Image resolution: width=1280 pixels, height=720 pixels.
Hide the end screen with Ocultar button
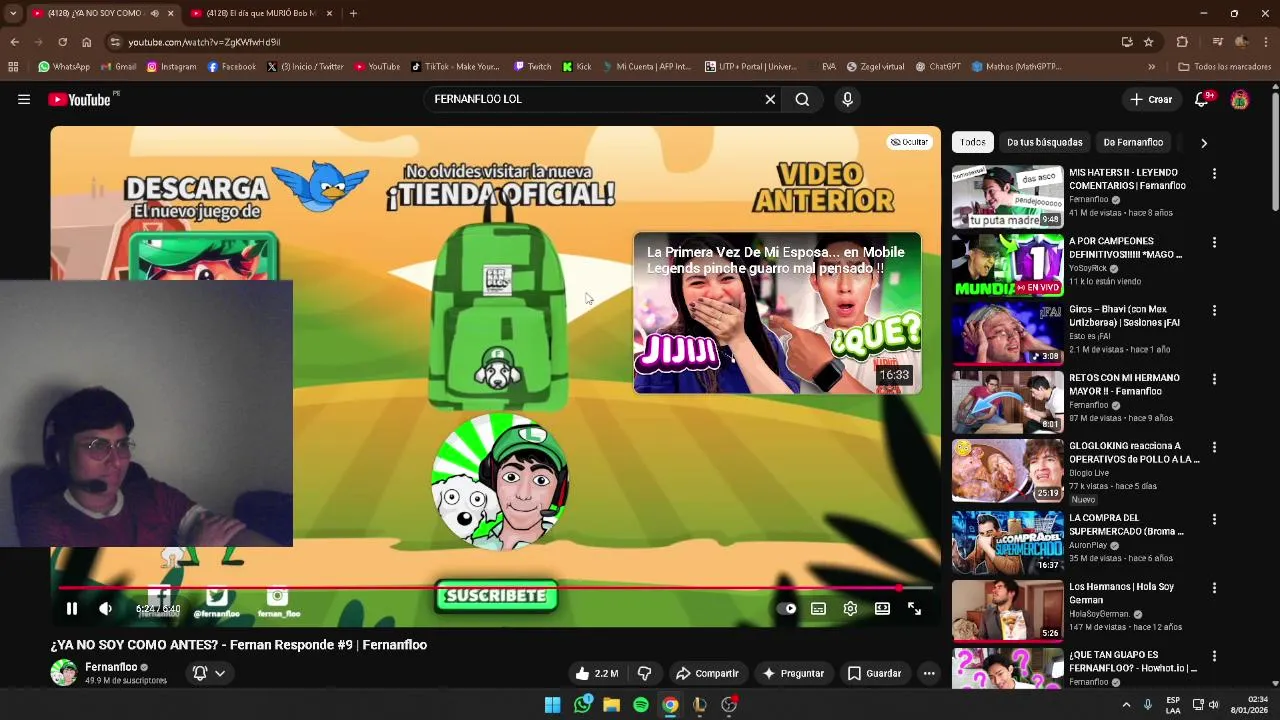909,142
